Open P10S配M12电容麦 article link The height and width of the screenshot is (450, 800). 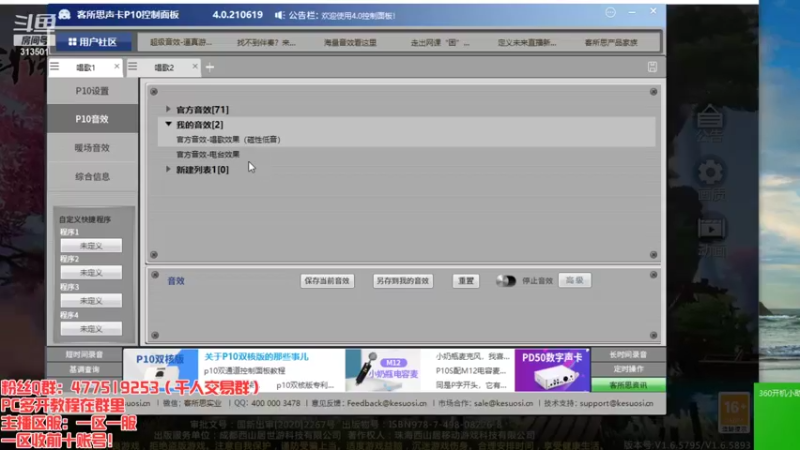coord(471,371)
